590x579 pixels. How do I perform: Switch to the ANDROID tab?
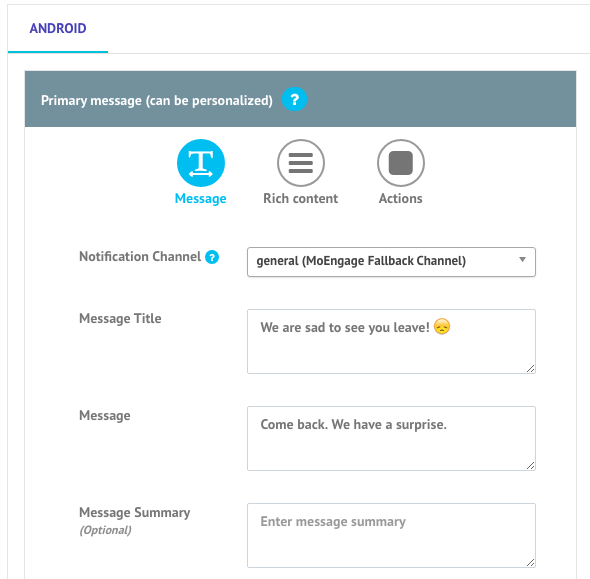58,29
